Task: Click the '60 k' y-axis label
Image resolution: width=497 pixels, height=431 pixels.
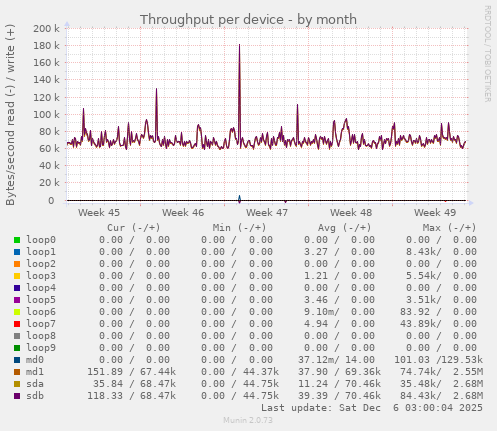Action: 49,149
